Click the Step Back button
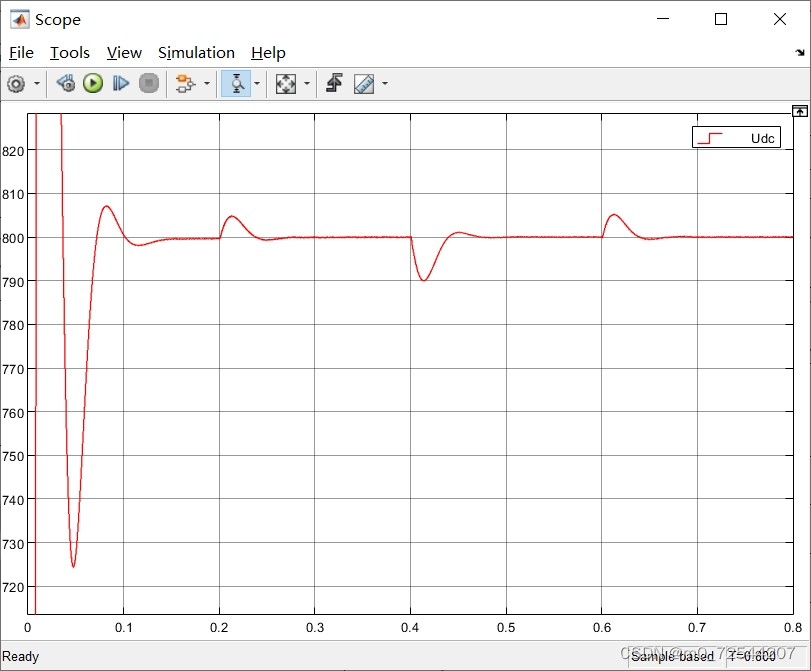 66,83
